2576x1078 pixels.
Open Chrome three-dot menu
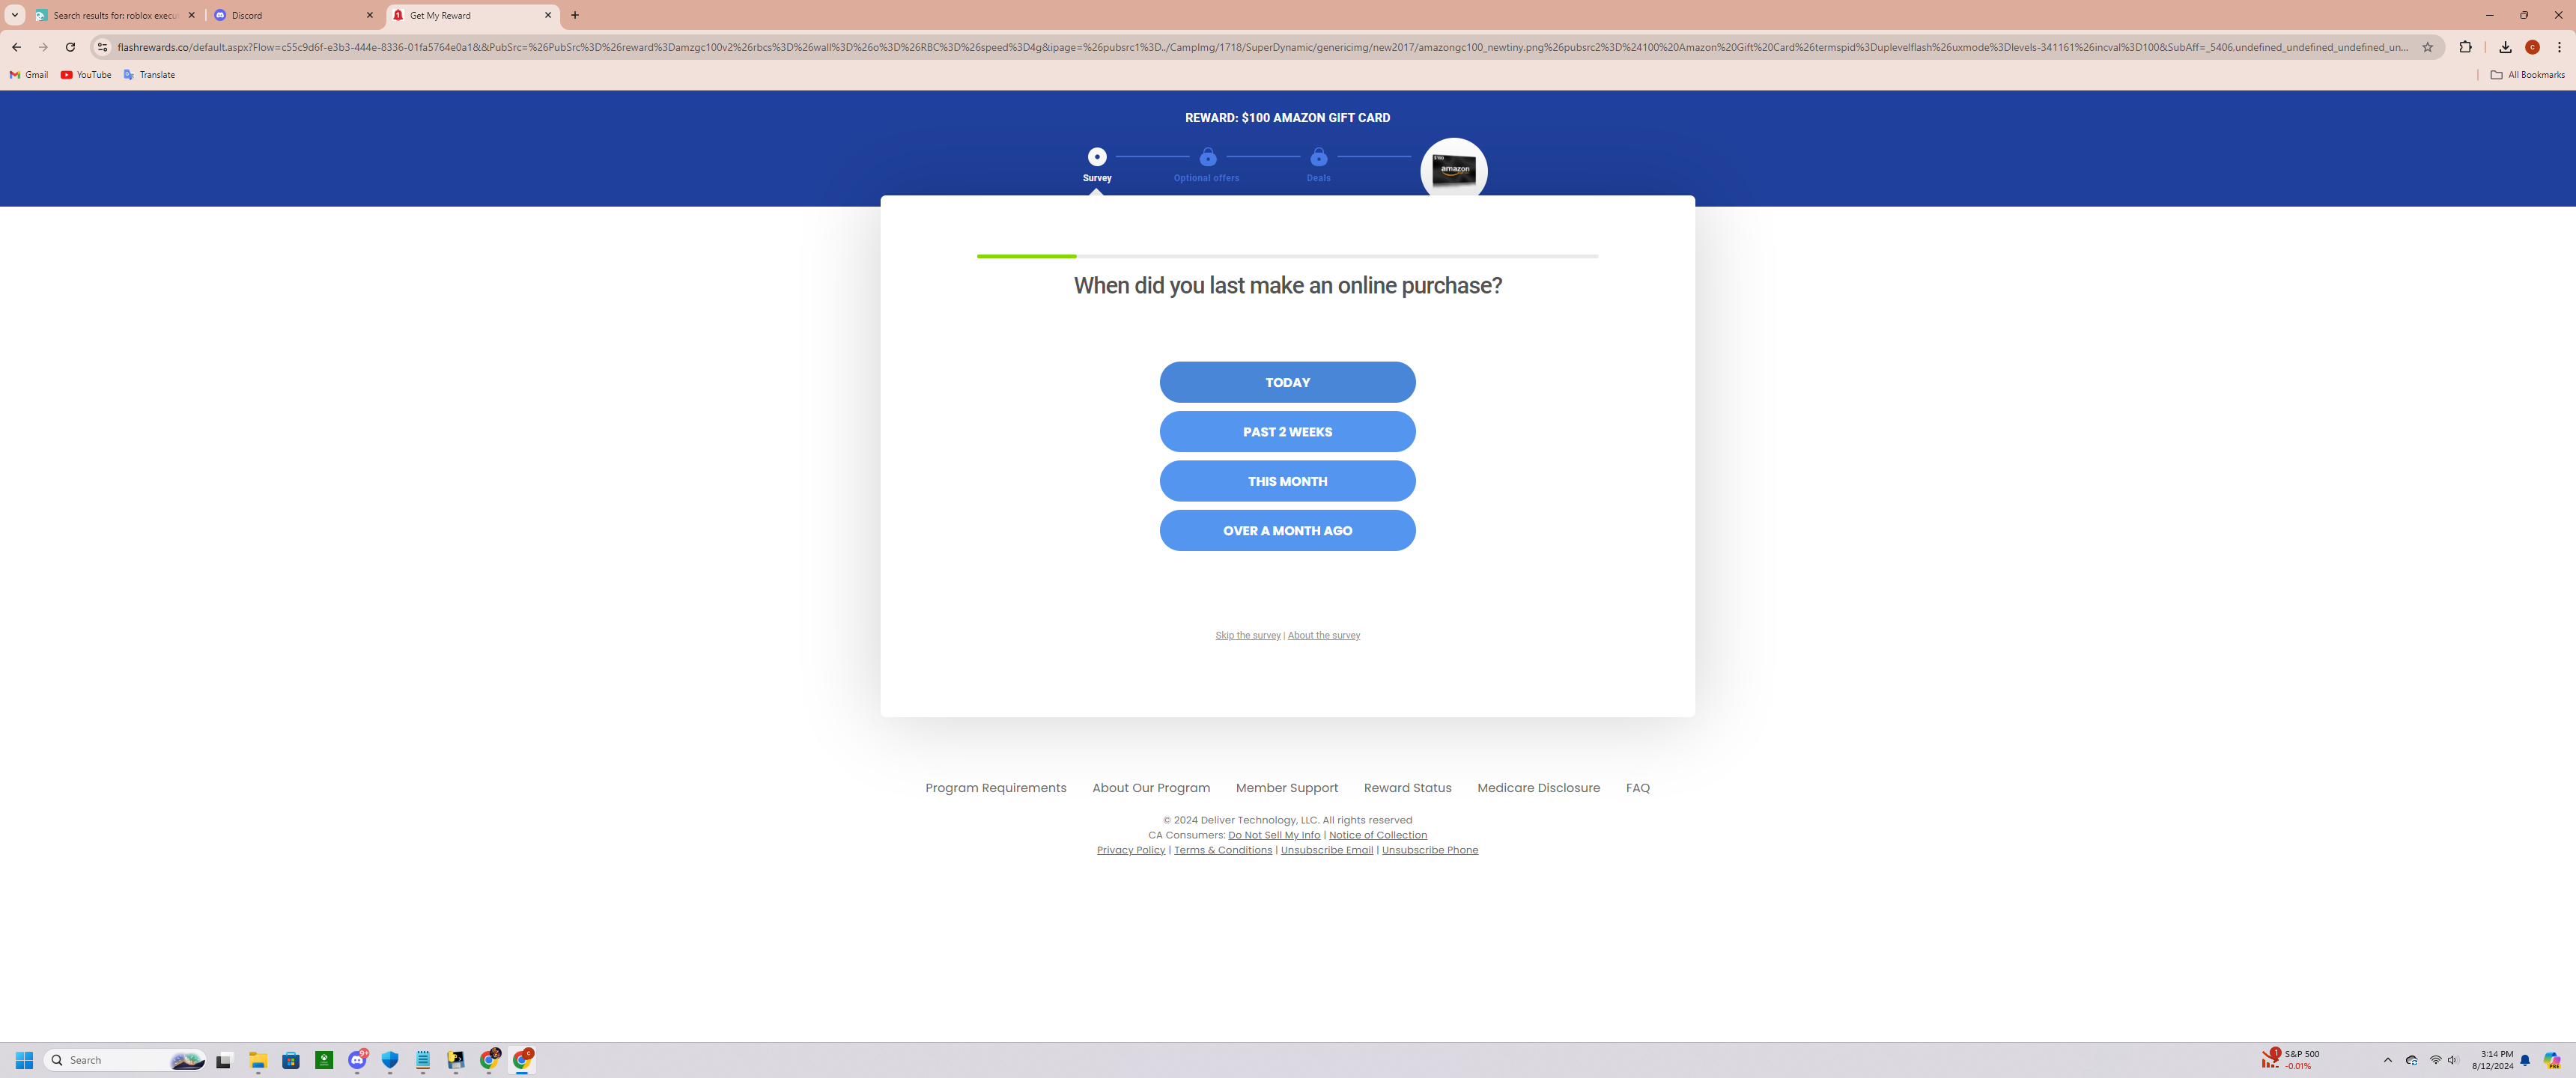(2559, 47)
